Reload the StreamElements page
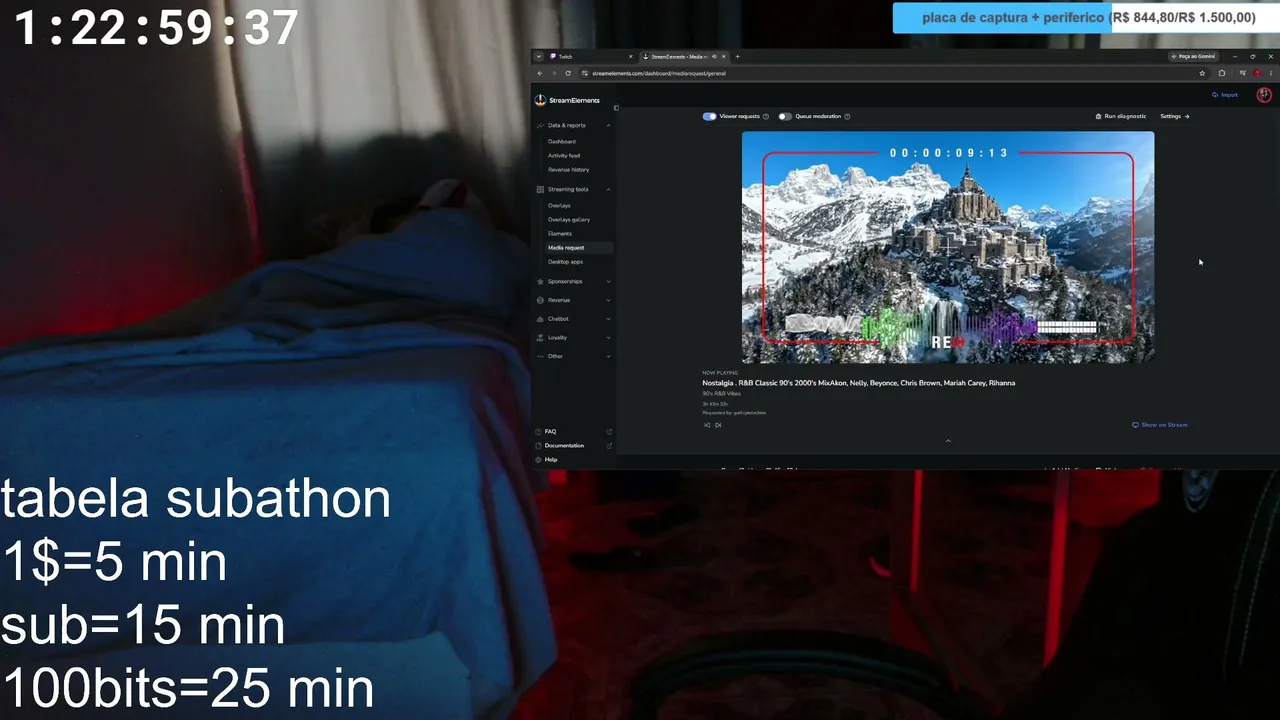The image size is (1280, 720). click(x=568, y=73)
